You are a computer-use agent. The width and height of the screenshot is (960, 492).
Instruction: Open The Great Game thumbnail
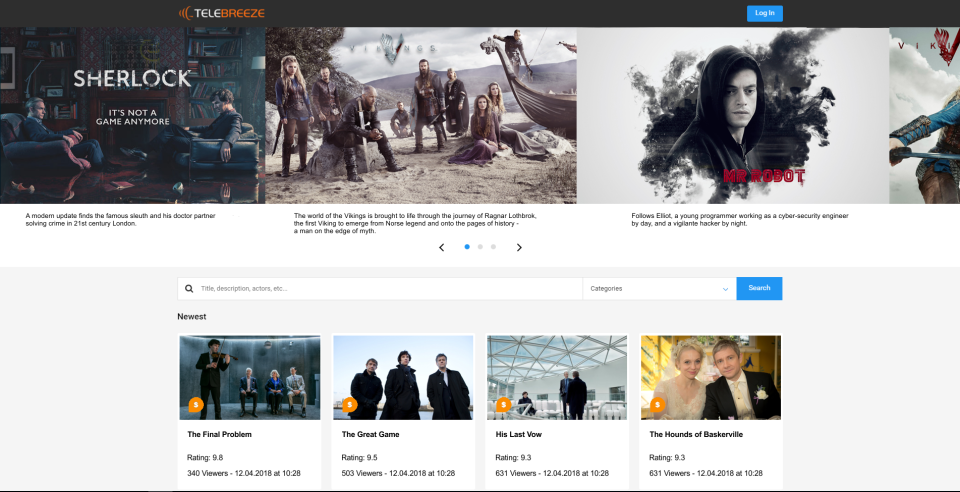click(403, 378)
